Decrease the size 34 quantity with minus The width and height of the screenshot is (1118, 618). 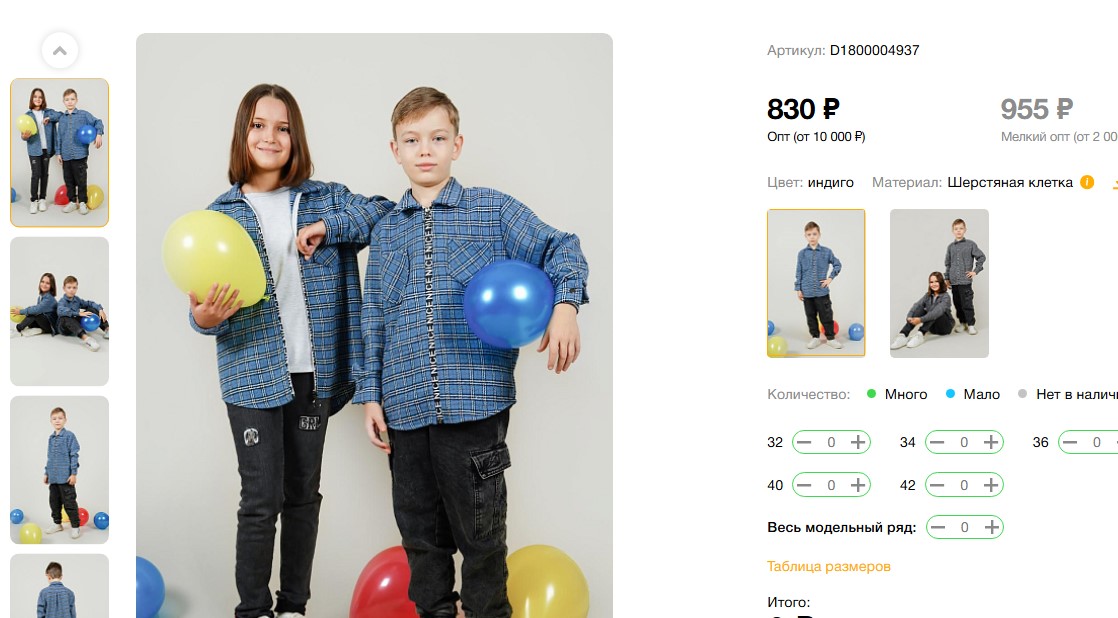tap(937, 443)
